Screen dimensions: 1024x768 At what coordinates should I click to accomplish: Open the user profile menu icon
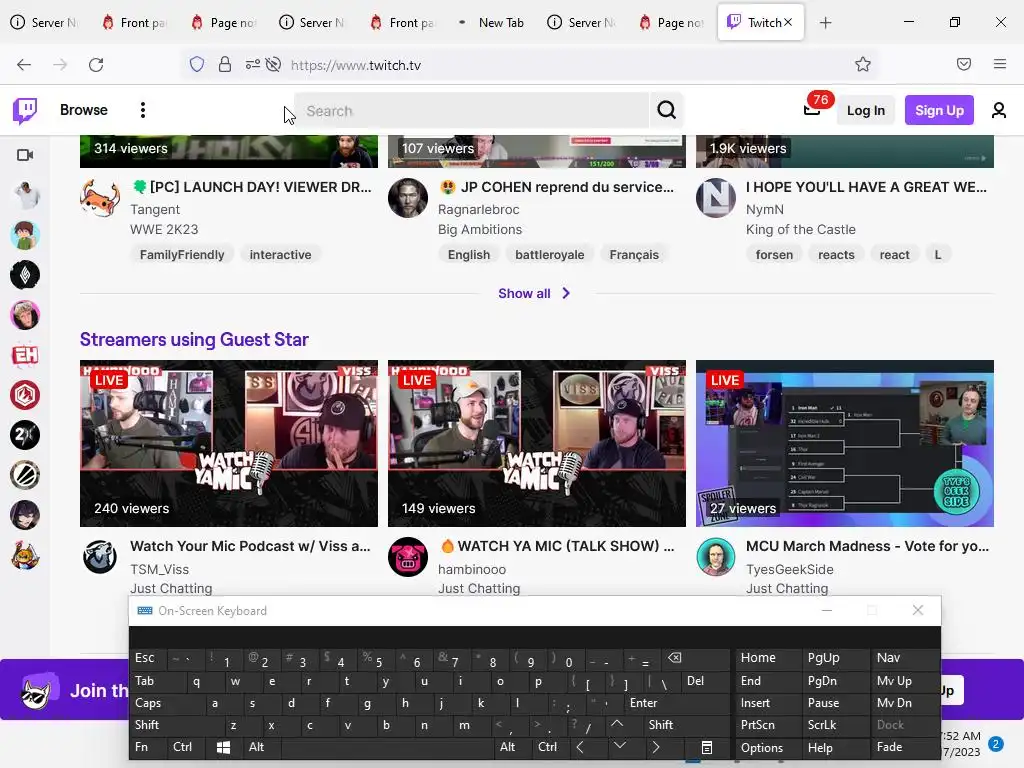click(x=999, y=110)
